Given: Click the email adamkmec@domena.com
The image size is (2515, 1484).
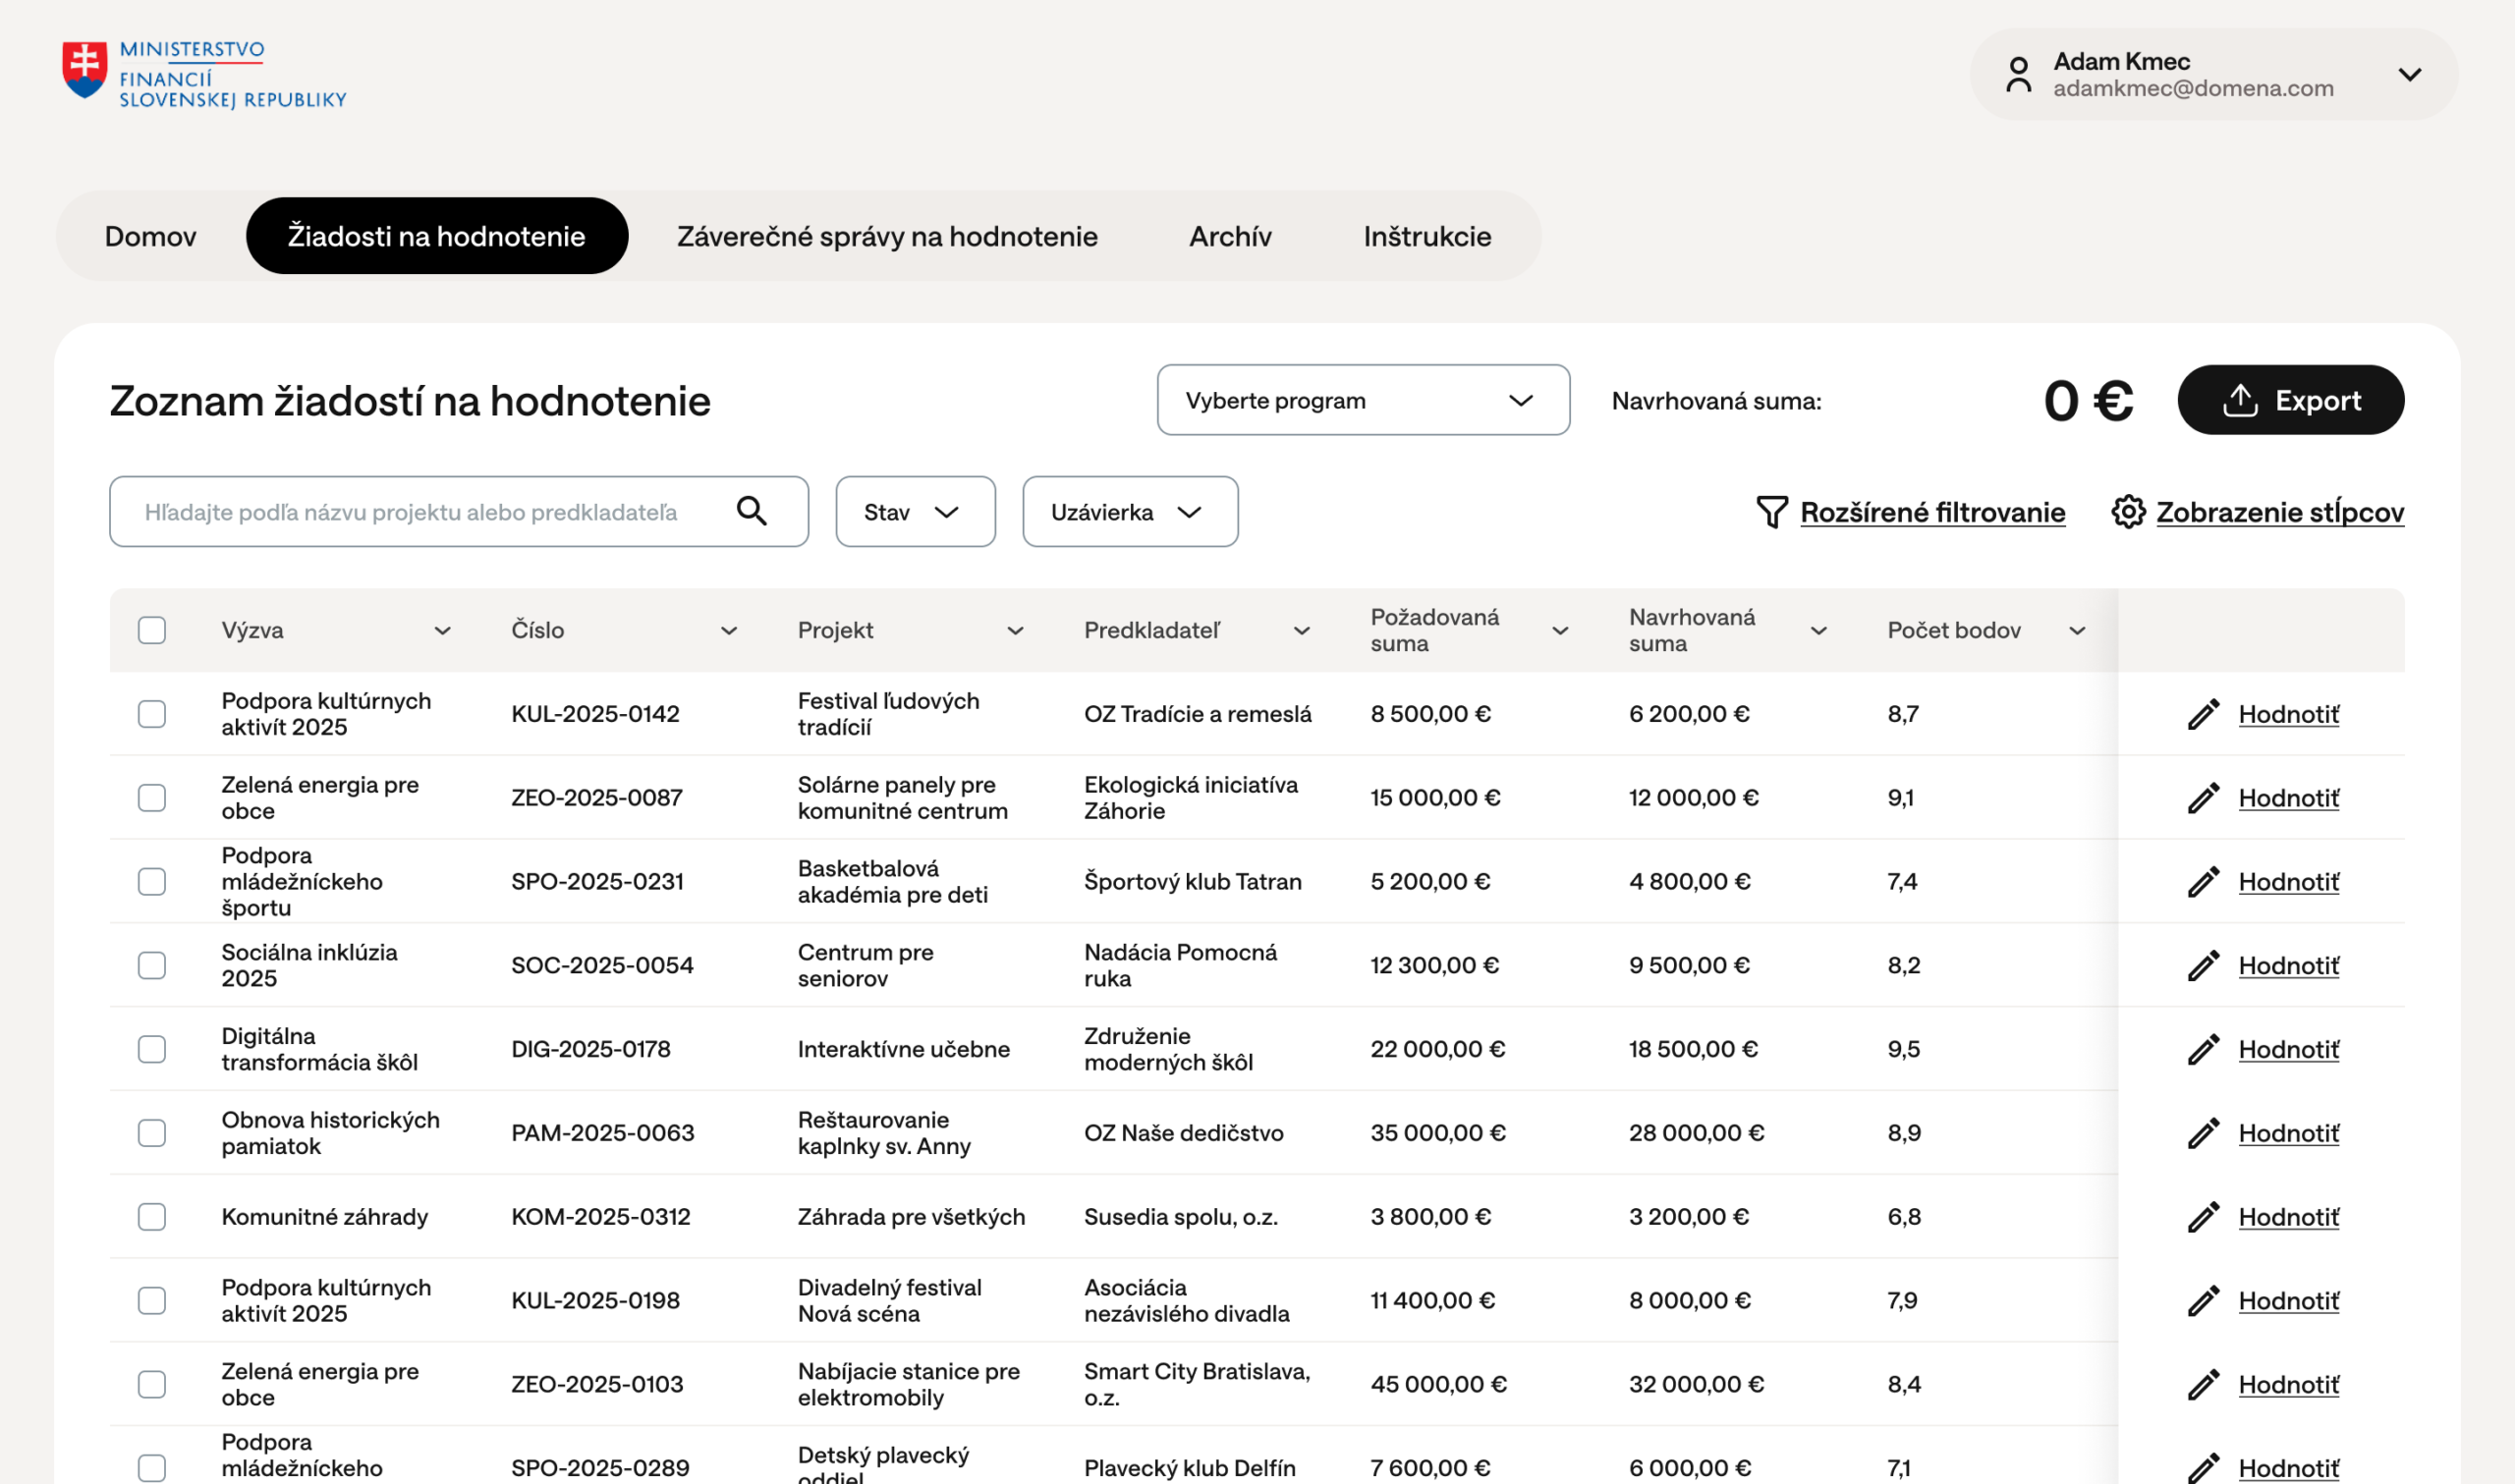Looking at the screenshot, I should point(2193,89).
